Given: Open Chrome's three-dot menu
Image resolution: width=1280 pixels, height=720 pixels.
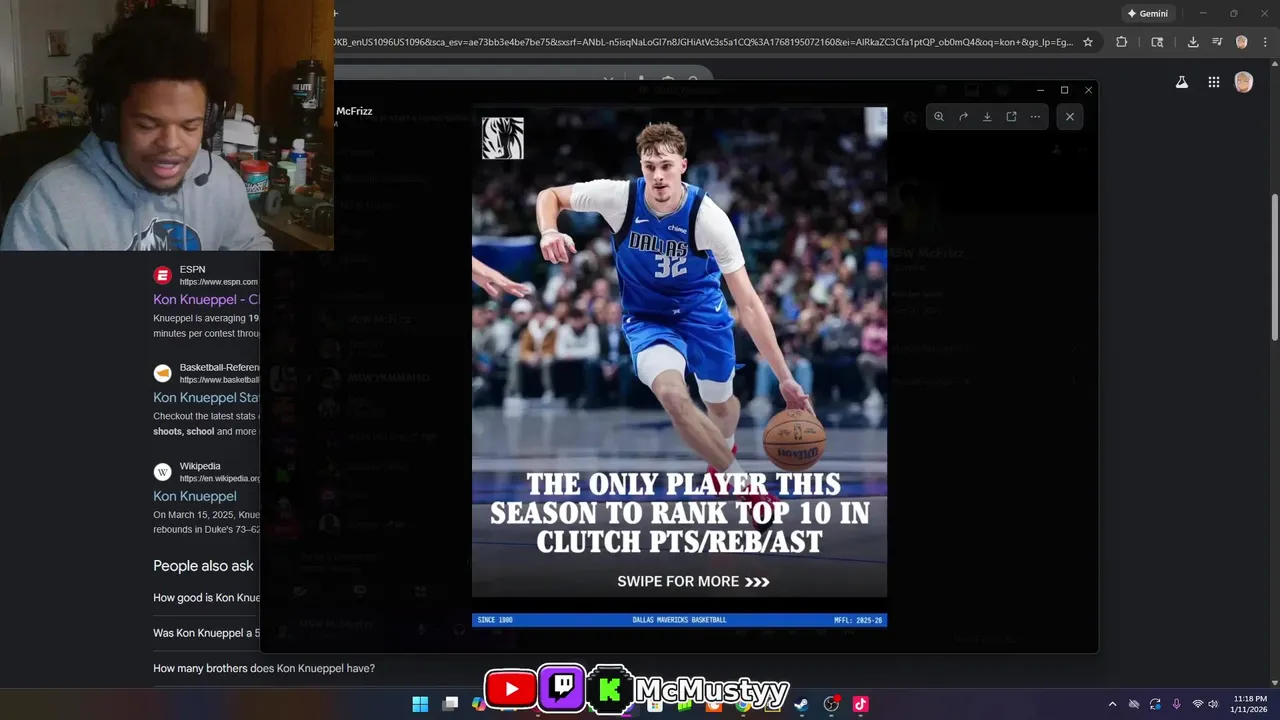Looking at the screenshot, I should 1265,42.
